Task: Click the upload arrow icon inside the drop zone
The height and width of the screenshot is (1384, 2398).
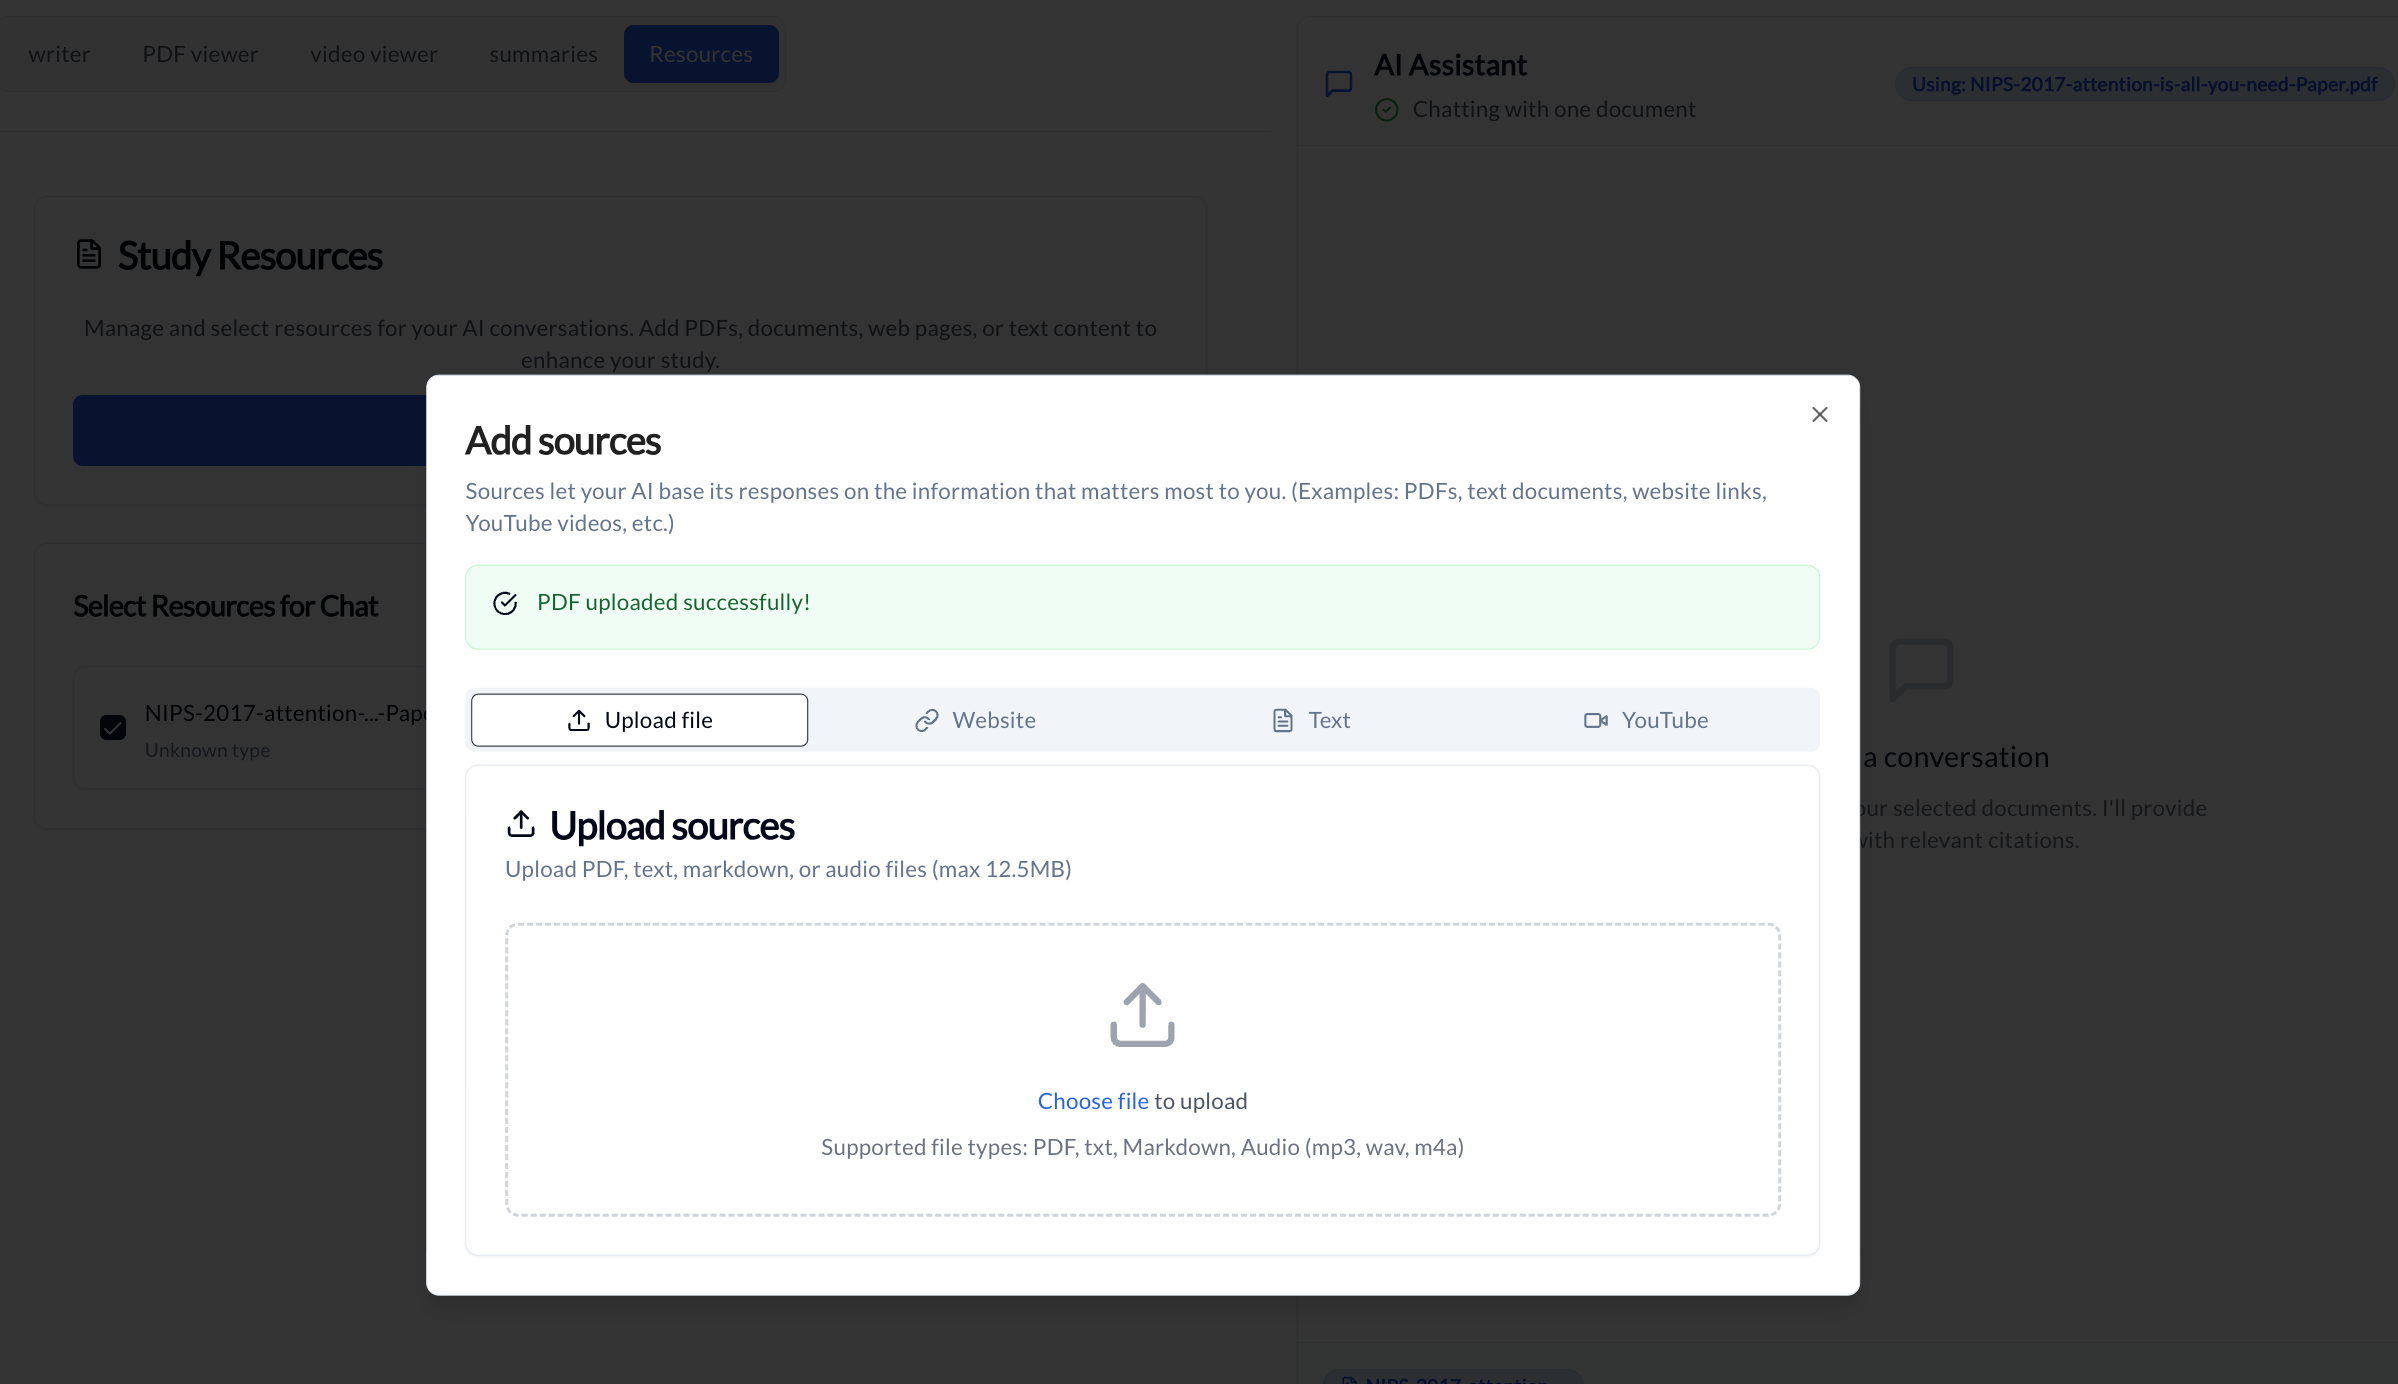Action: (1142, 1014)
